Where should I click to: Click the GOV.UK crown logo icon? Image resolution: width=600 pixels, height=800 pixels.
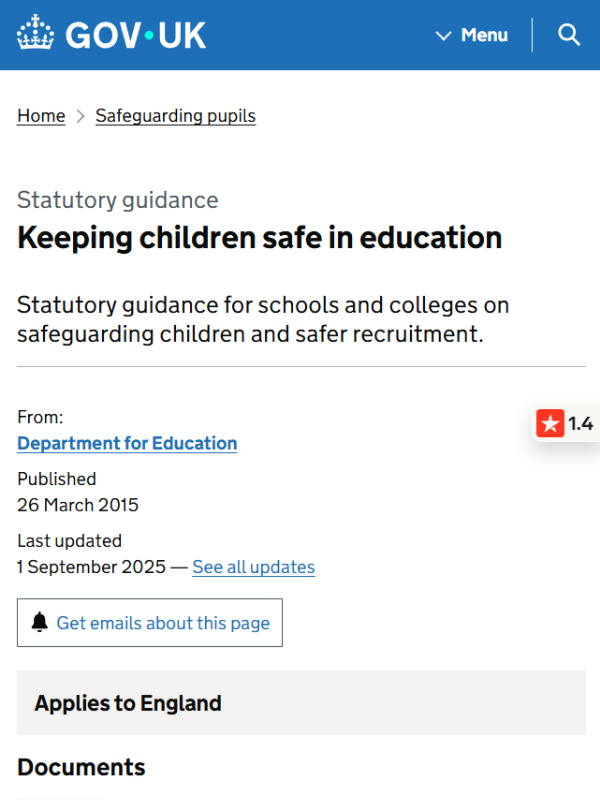[35, 32]
